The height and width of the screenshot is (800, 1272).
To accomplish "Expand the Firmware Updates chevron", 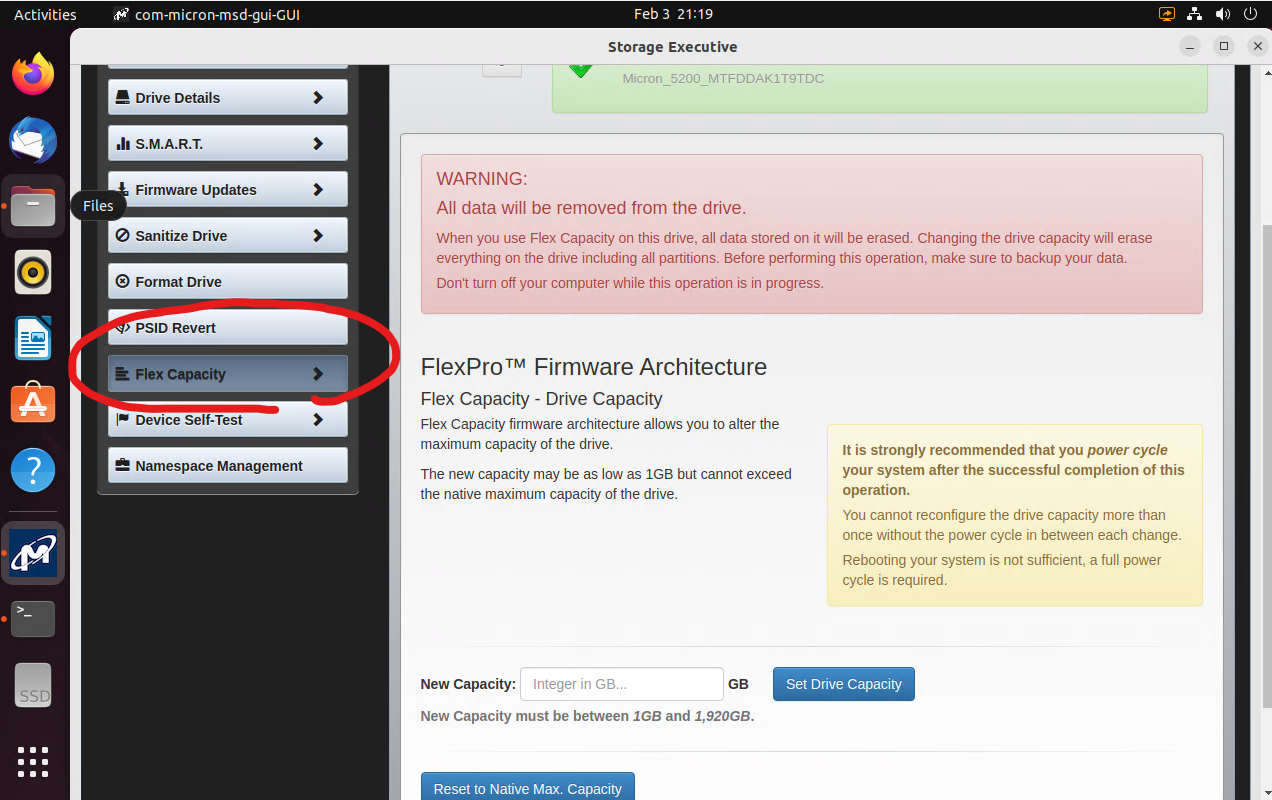I will point(318,190).
